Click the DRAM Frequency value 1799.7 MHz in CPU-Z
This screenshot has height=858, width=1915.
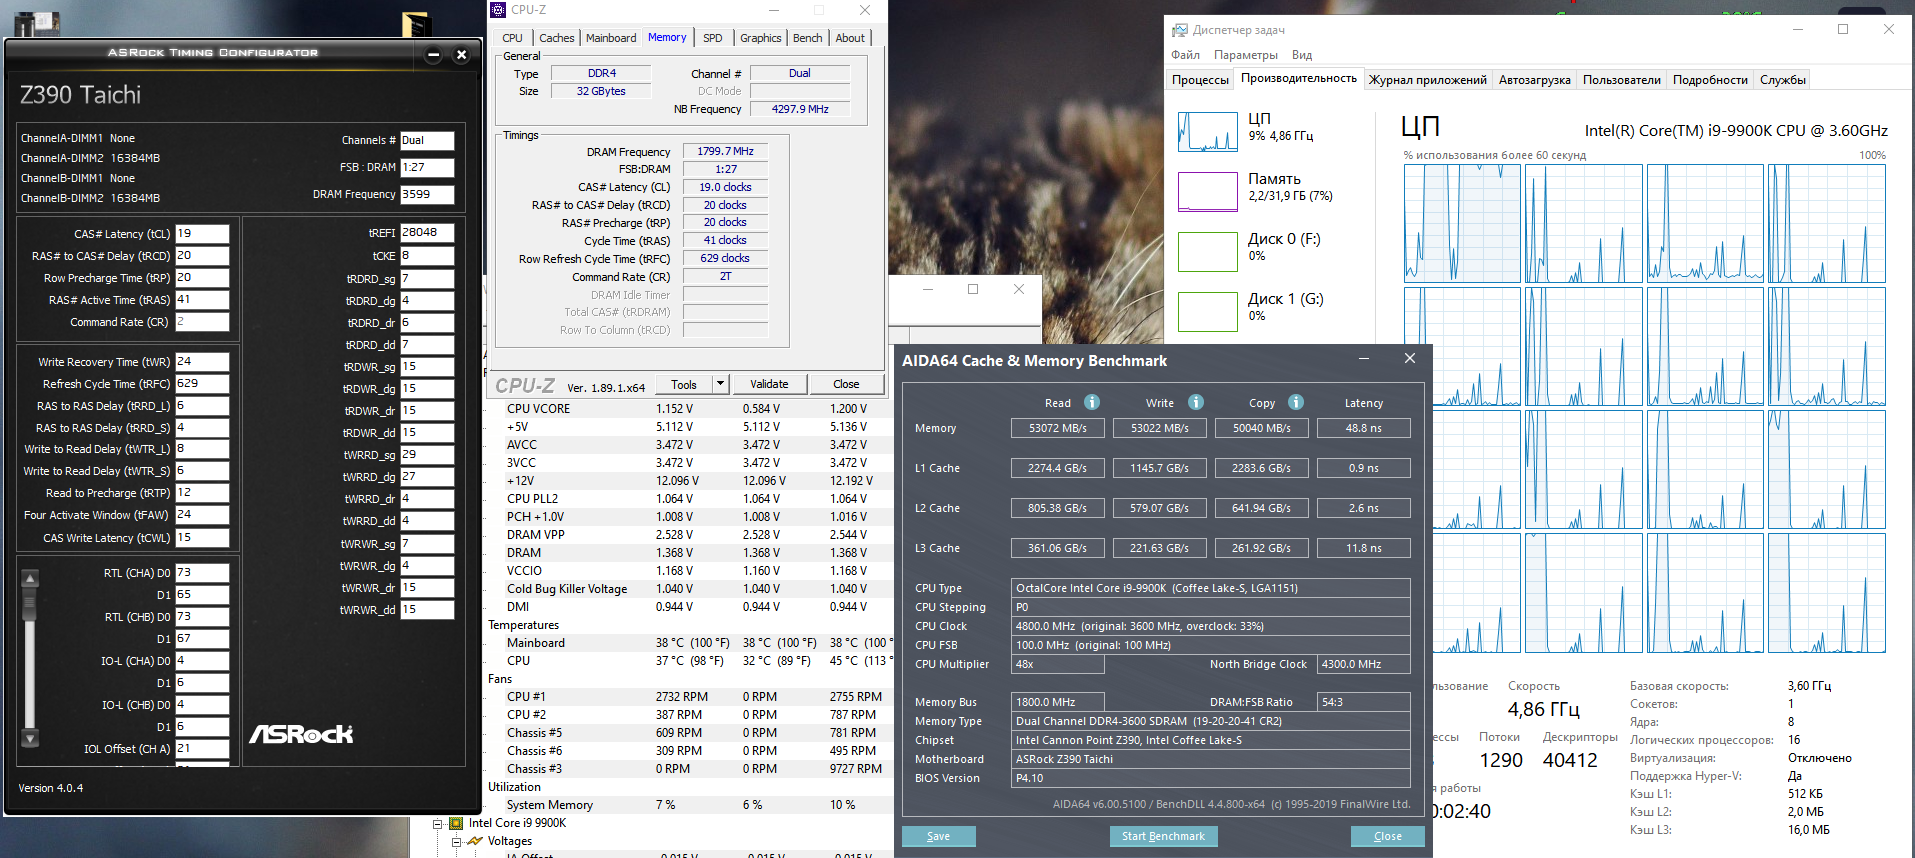point(726,151)
